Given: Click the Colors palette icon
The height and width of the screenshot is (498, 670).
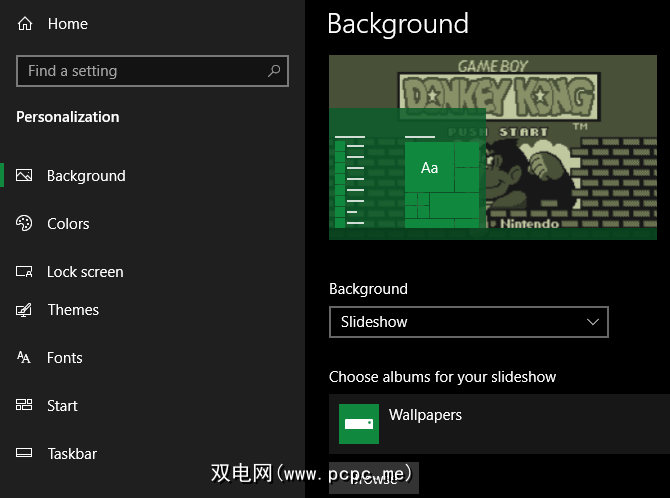Looking at the screenshot, I should (x=25, y=224).
